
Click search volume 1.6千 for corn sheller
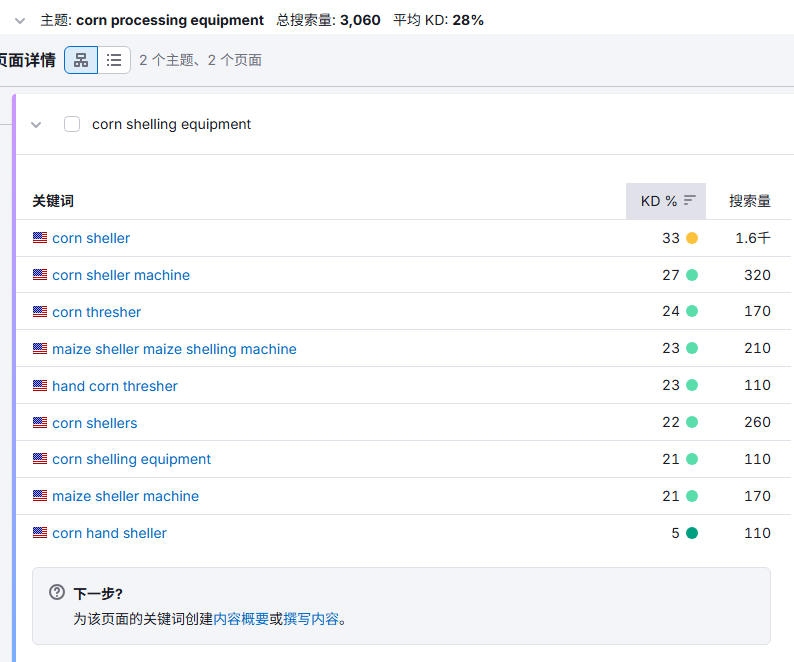pyautogui.click(x=753, y=238)
